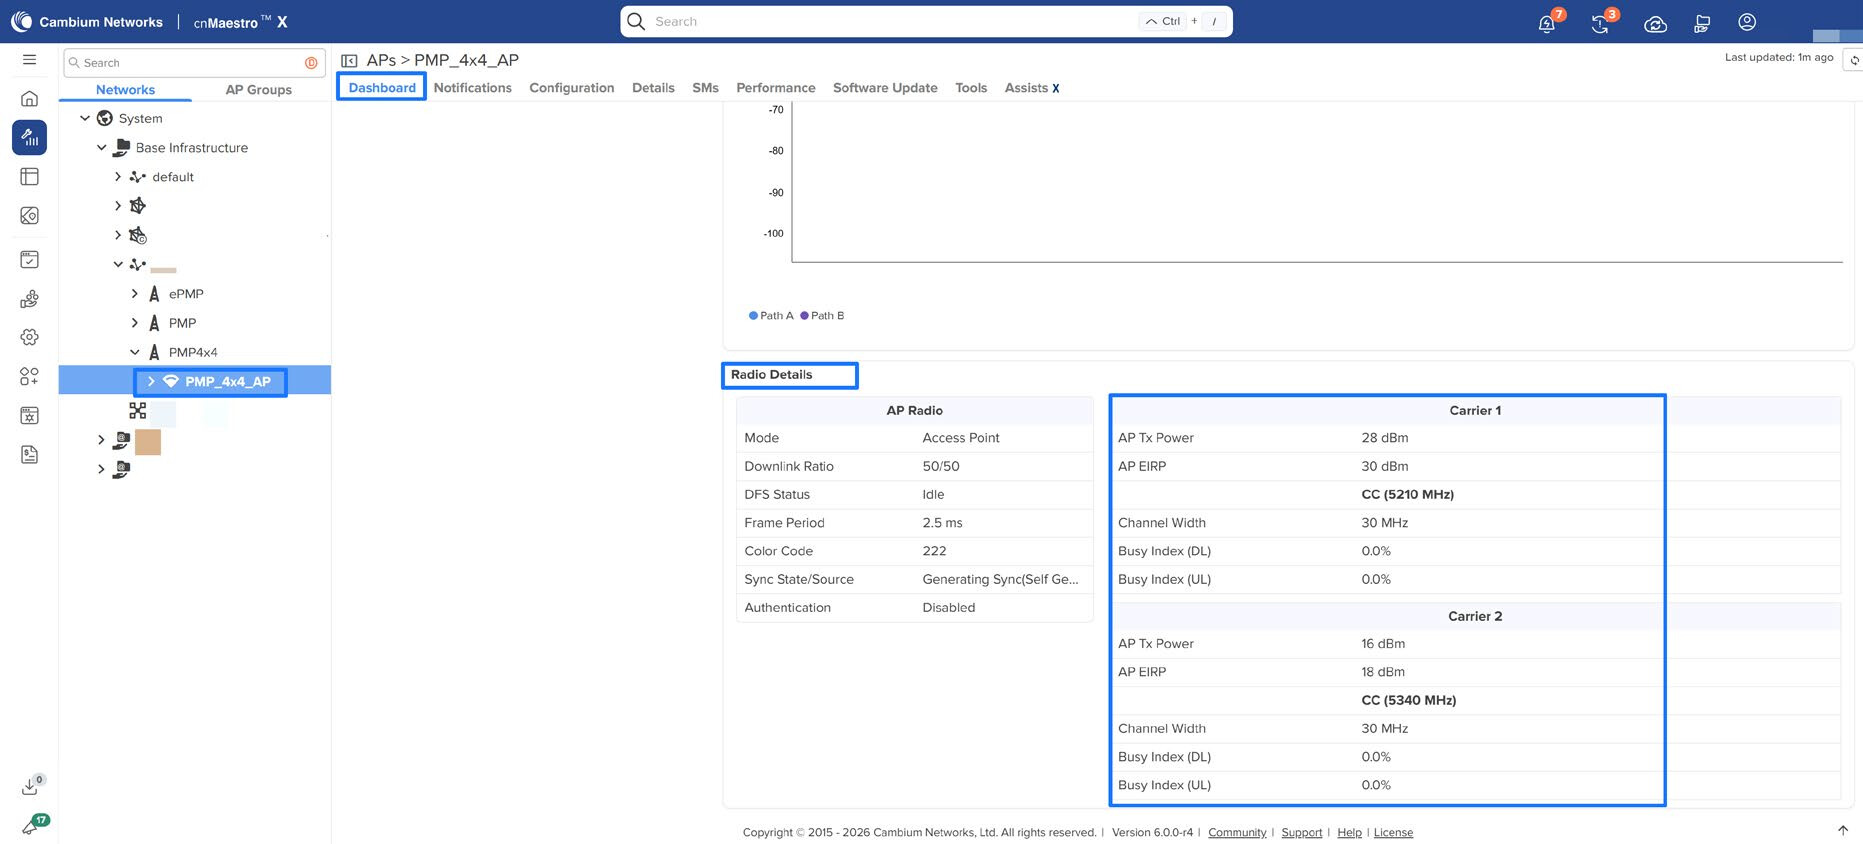This screenshot has height=844, width=1863.
Task: Open the settings gear sidebar icon
Action: (30, 337)
